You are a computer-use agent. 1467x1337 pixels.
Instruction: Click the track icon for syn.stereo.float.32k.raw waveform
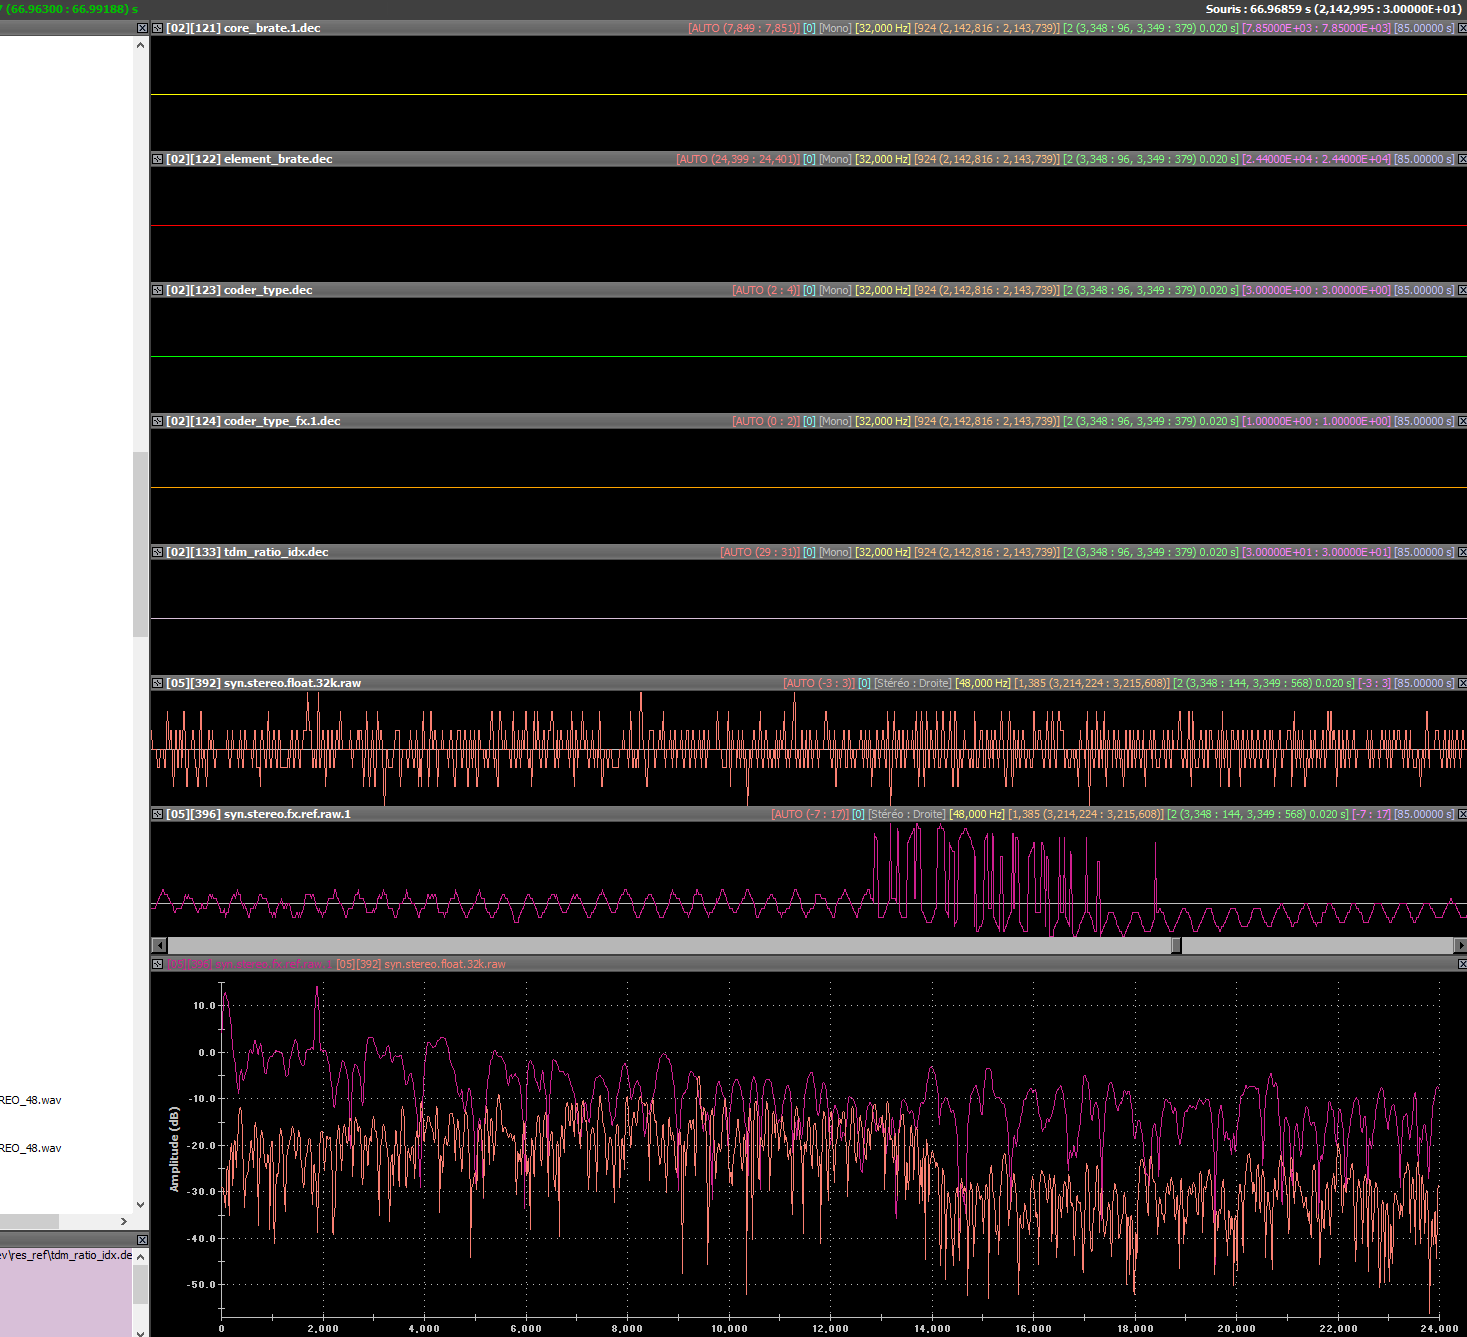[157, 683]
